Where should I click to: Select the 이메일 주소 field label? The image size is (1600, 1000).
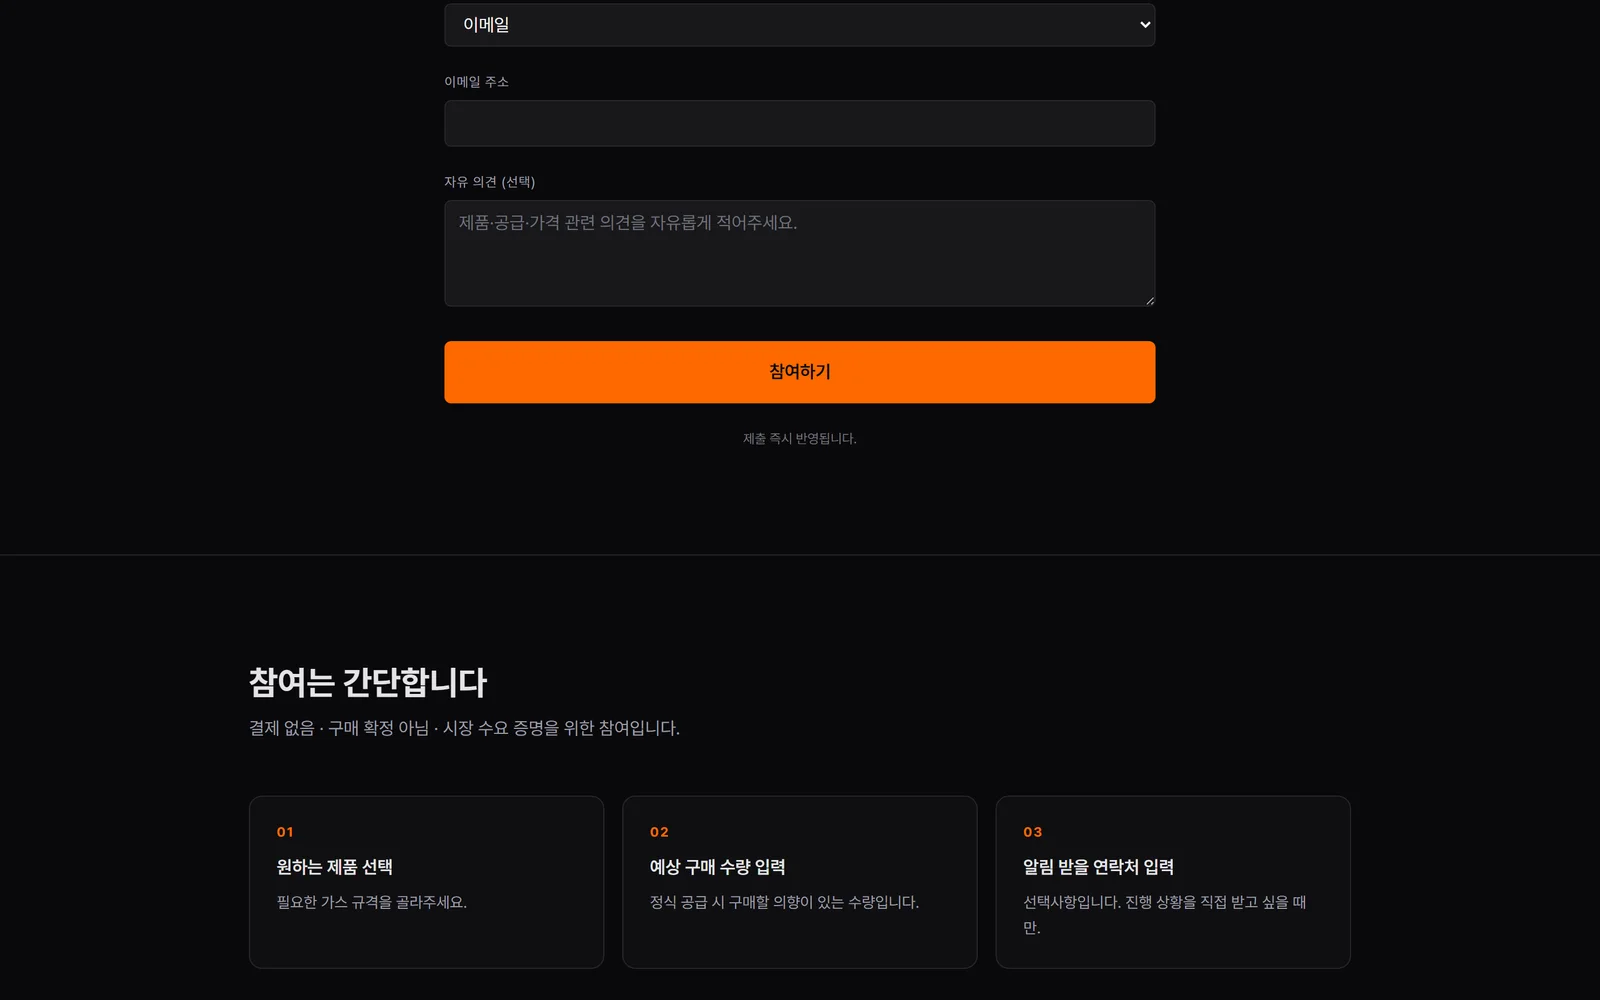pos(476,82)
